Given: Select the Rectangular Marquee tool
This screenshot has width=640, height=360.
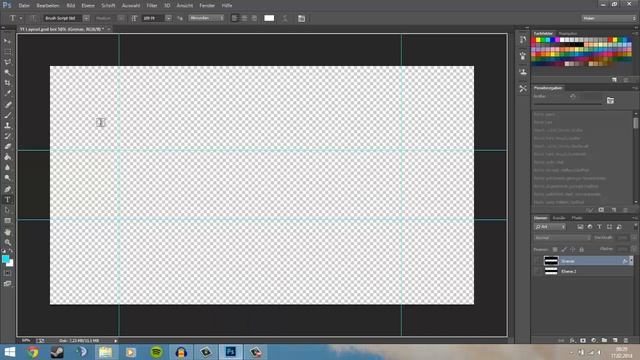Looking at the screenshot, I should [x=7, y=51].
